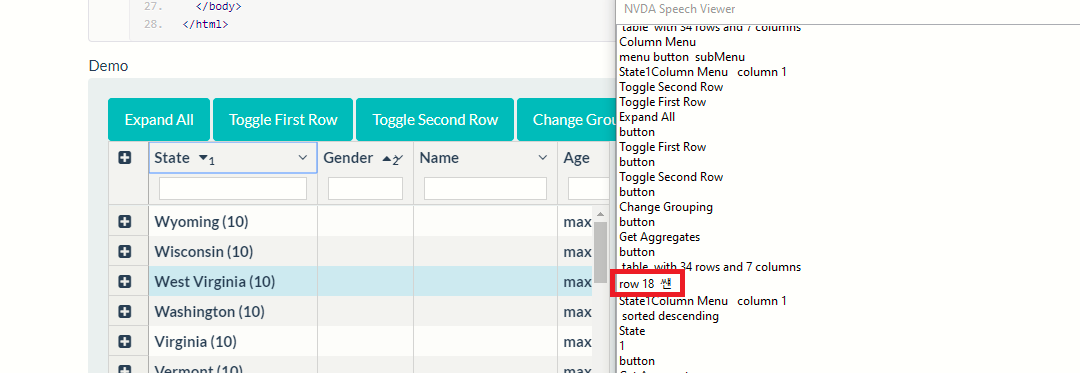1080x376 pixels.
Task: Focus the State column filter field
Action: tap(233, 189)
